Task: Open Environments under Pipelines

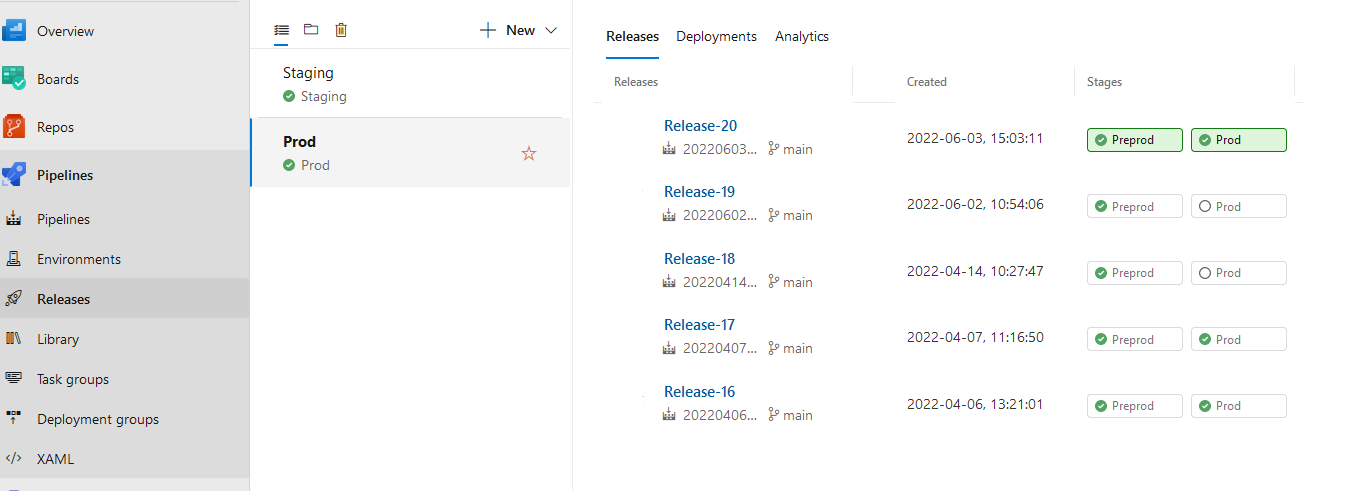Action: click(x=78, y=259)
